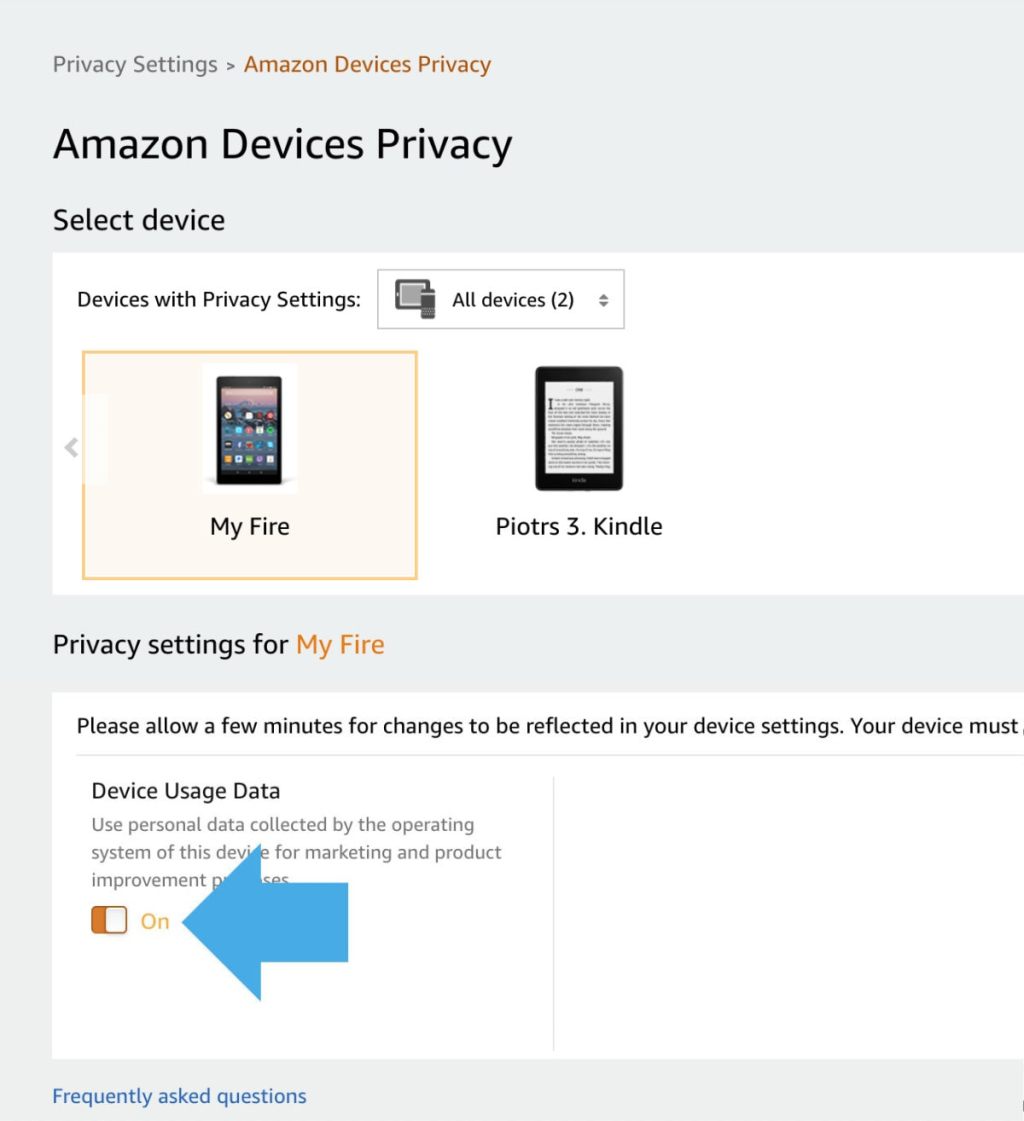Click the up-down arrows inside the device dropdown
Viewport: 1024px width, 1121px height.
[604, 298]
